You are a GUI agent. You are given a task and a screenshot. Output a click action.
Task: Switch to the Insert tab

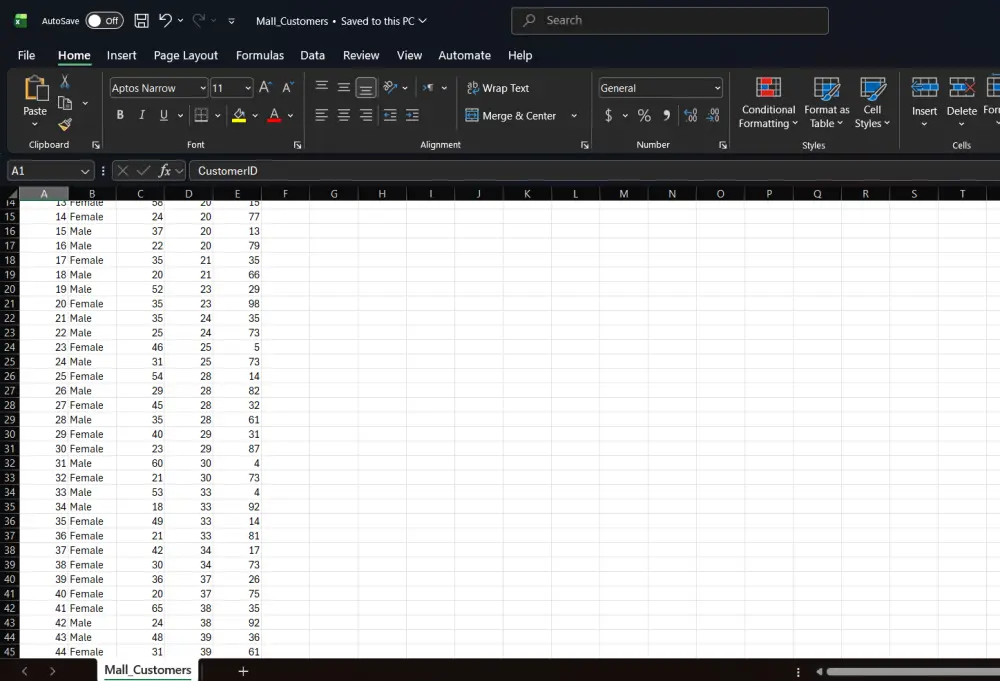tap(121, 55)
